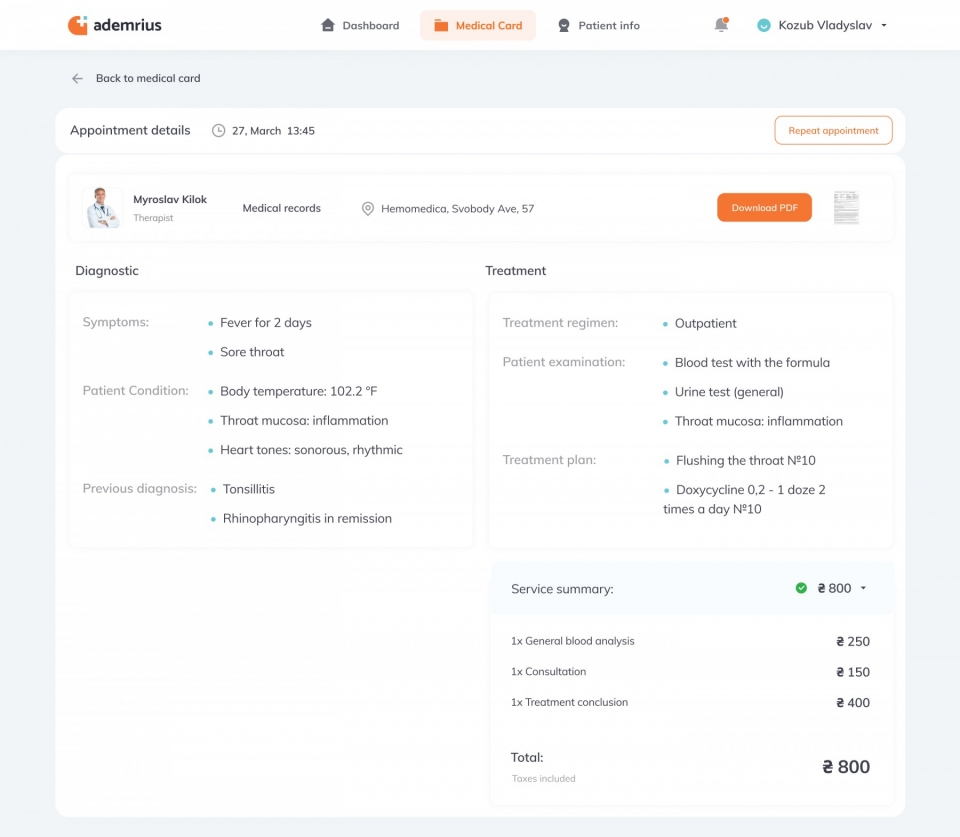
Task: Click the Dashboard home icon
Action: coord(328,26)
